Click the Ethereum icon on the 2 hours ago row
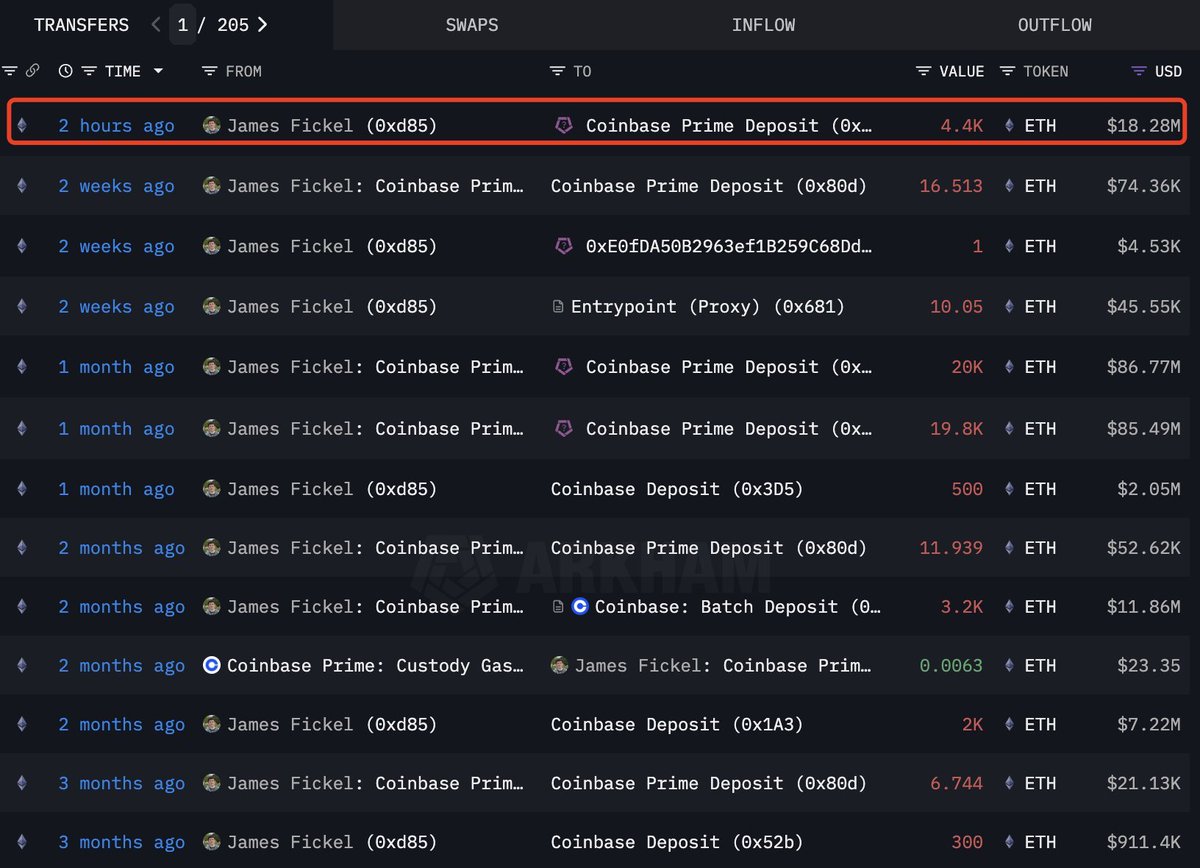 [22, 126]
